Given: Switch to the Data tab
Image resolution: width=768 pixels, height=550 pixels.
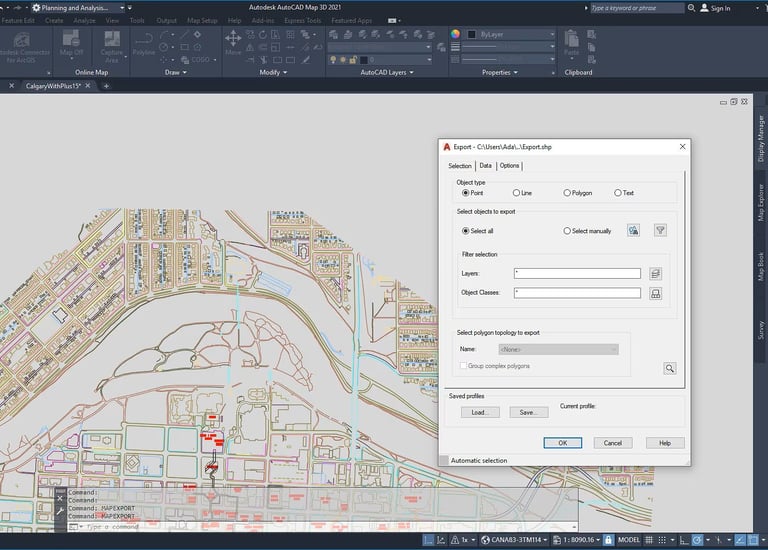Looking at the screenshot, I should coord(485,166).
